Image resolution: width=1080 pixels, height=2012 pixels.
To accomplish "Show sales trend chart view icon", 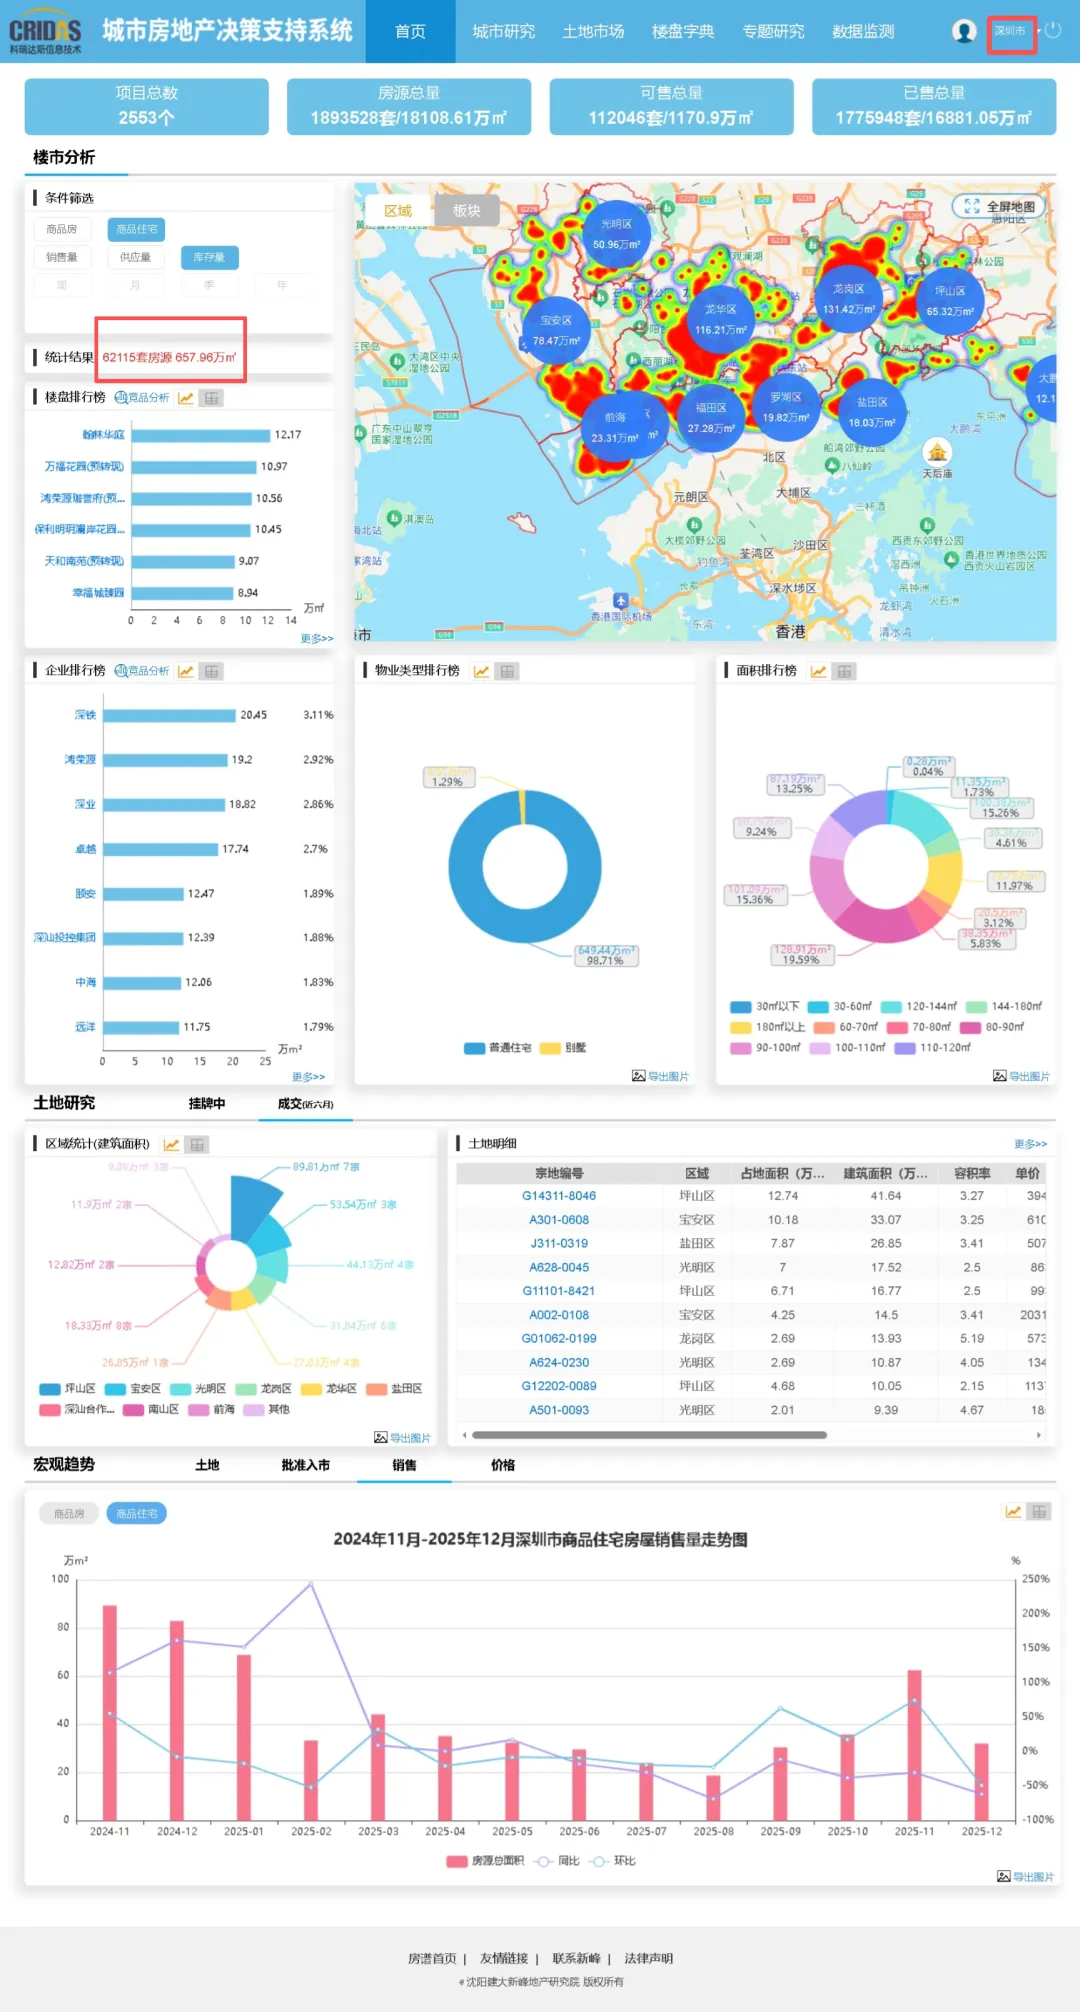I will 1014,1511.
